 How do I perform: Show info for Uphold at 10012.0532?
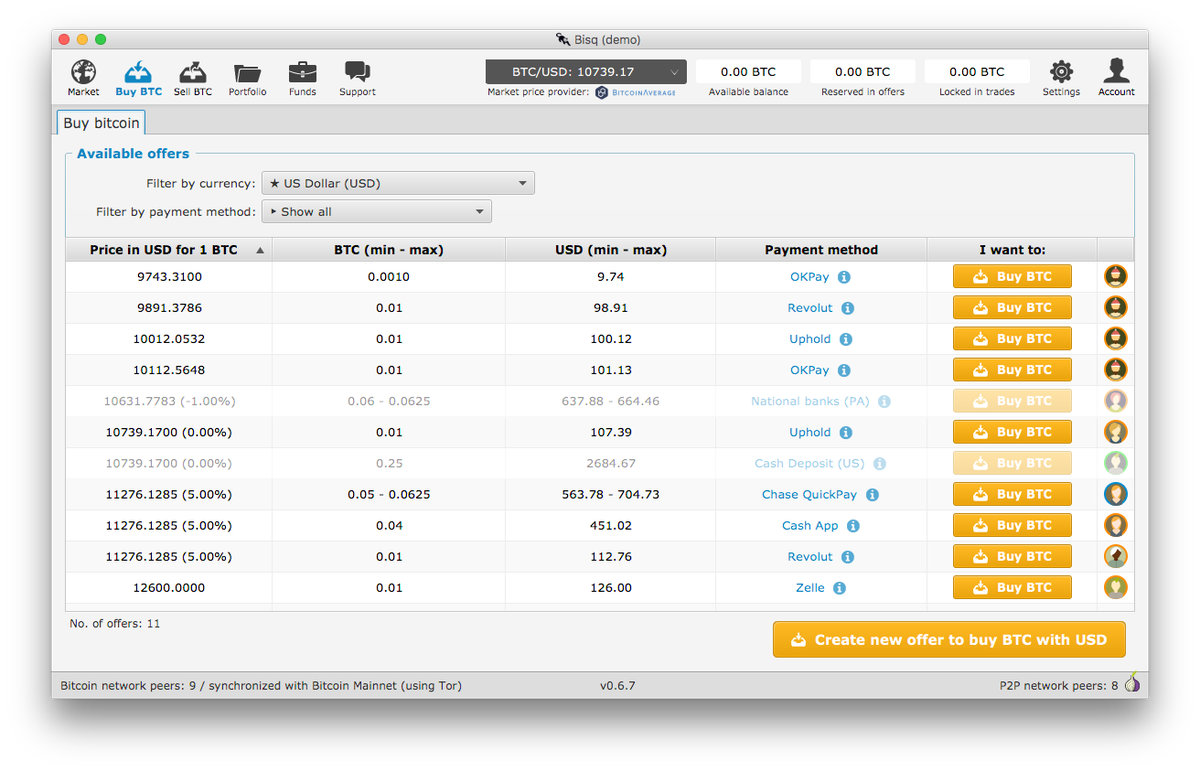845,339
